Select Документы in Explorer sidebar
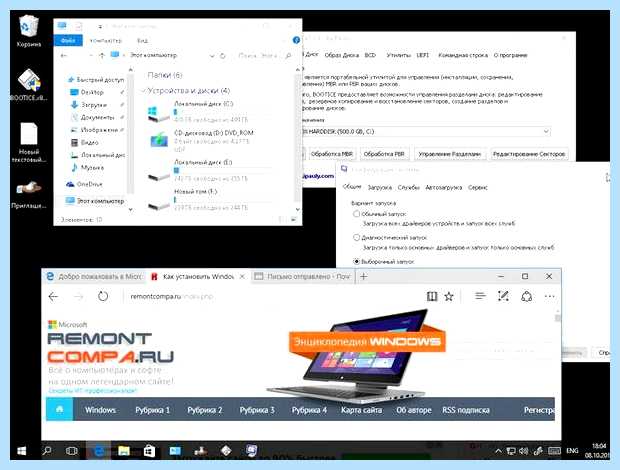 coord(95,117)
